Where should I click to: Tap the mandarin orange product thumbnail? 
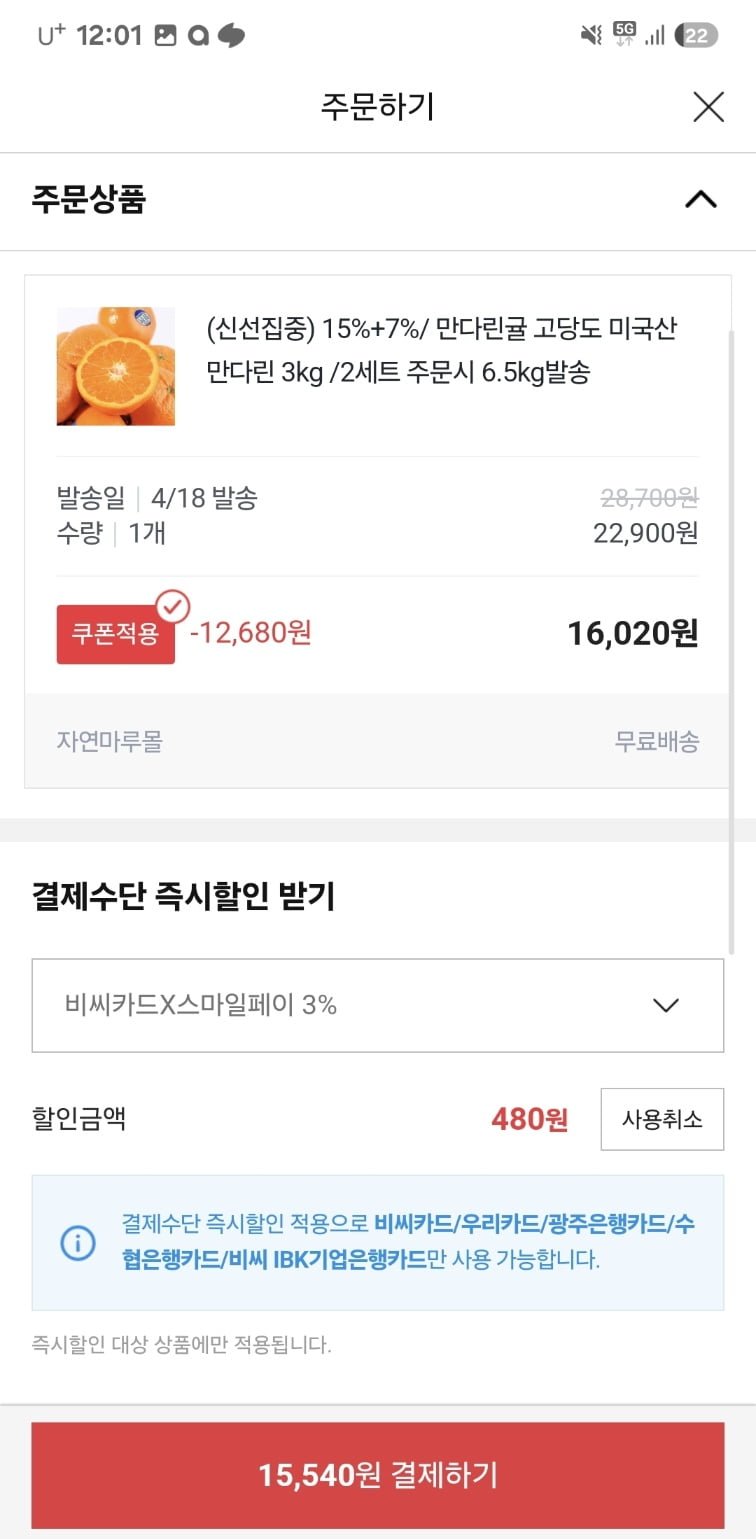point(115,366)
